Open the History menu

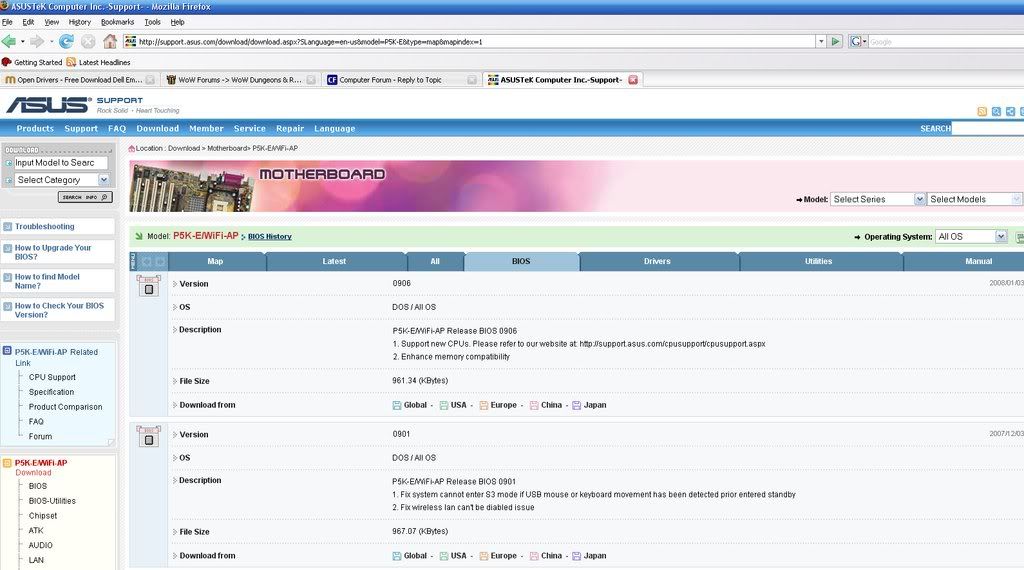click(80, 22)
